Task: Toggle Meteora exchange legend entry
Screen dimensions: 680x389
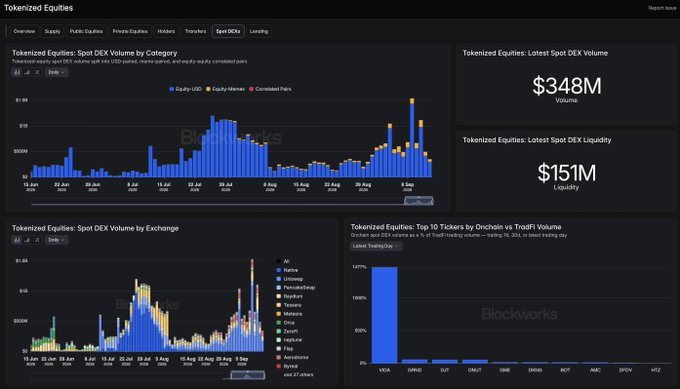Action: point(289,314)
